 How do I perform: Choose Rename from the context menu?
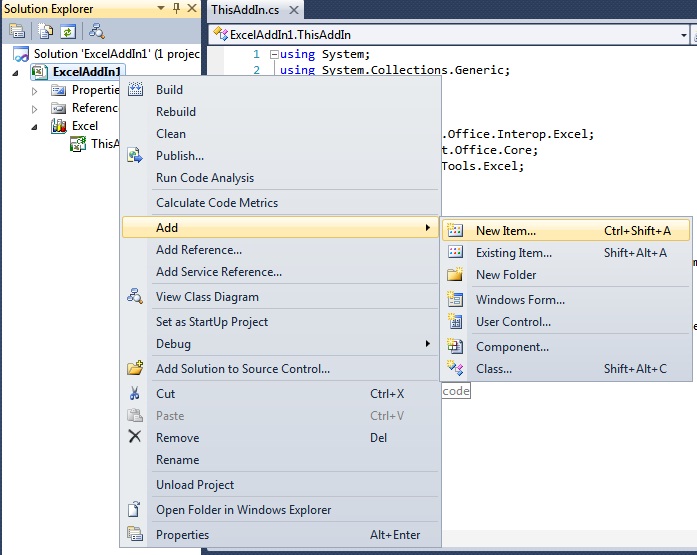[x=280, y=460]
